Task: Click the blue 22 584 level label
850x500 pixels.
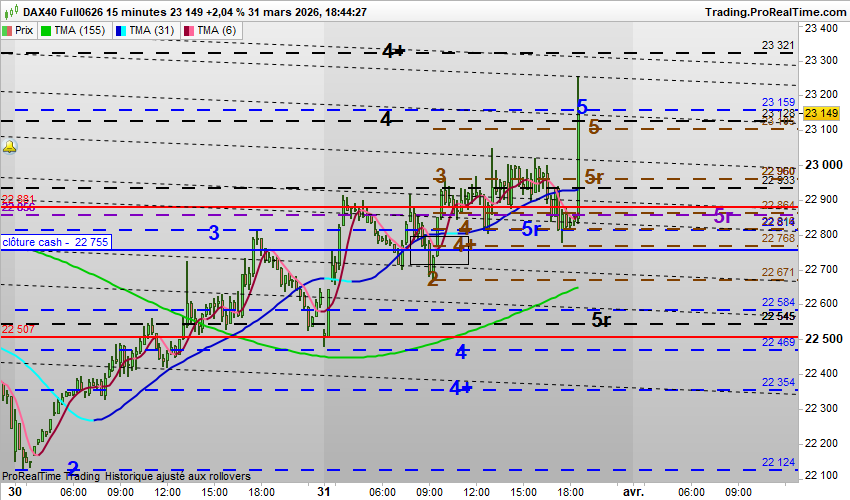Action: [778, 303]
